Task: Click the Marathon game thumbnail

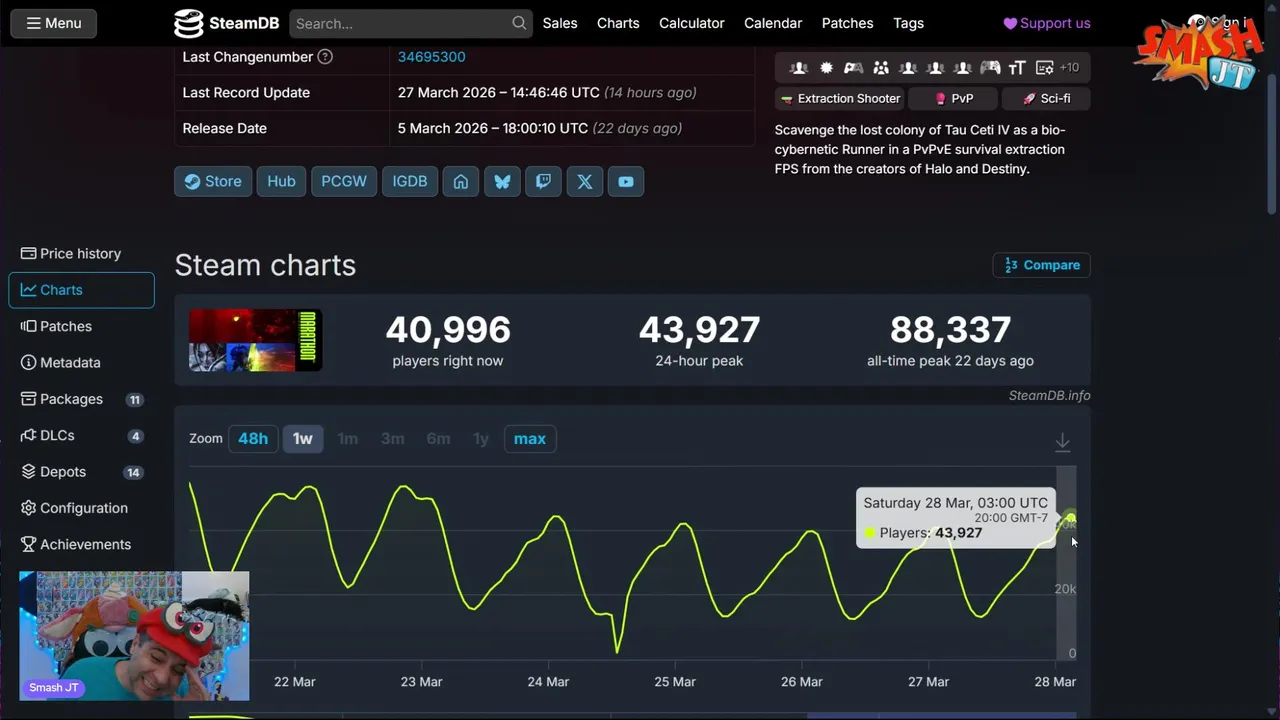Action: tap(256, 340)
